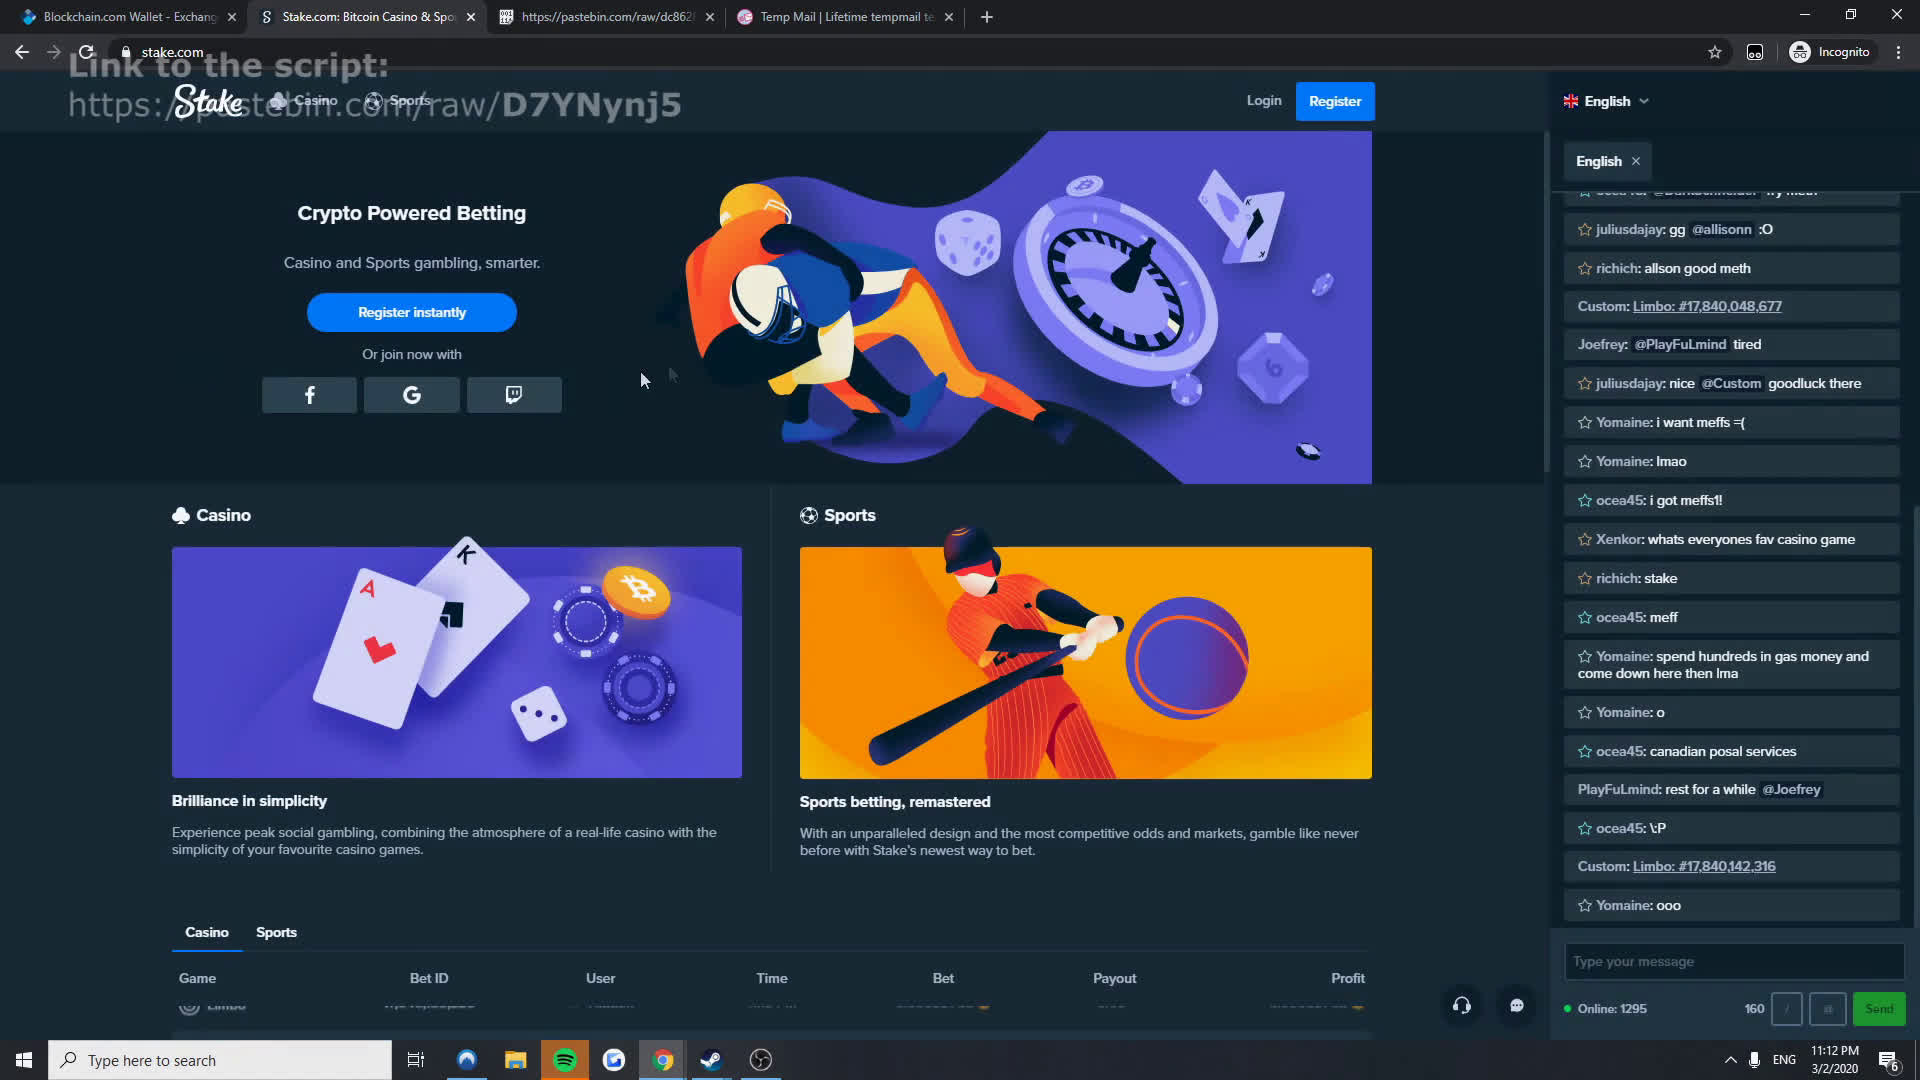
Task: Click the Facebook sign-up button
Action: (x=309, y=395)
